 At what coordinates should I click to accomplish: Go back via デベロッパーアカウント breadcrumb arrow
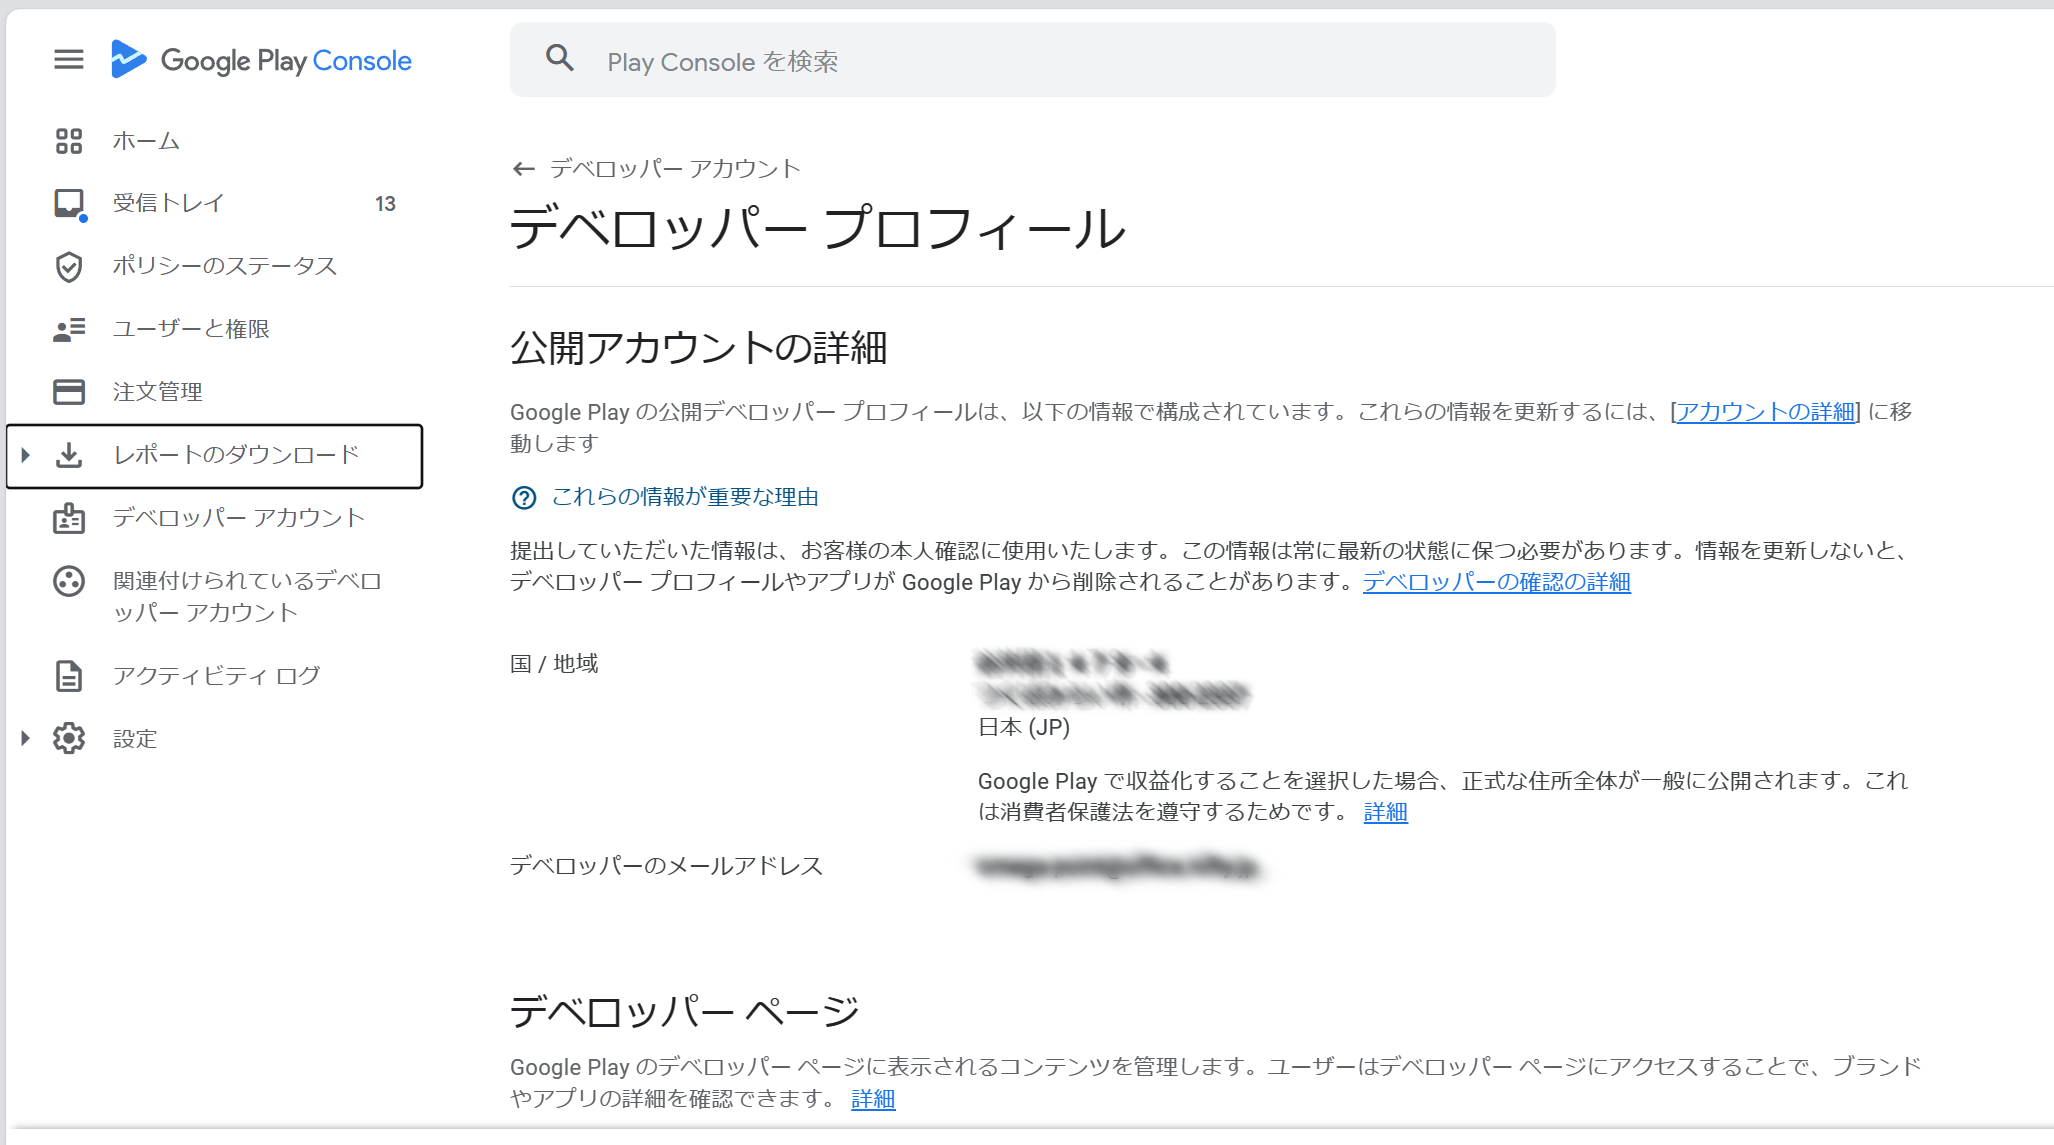tap(523, 168)
